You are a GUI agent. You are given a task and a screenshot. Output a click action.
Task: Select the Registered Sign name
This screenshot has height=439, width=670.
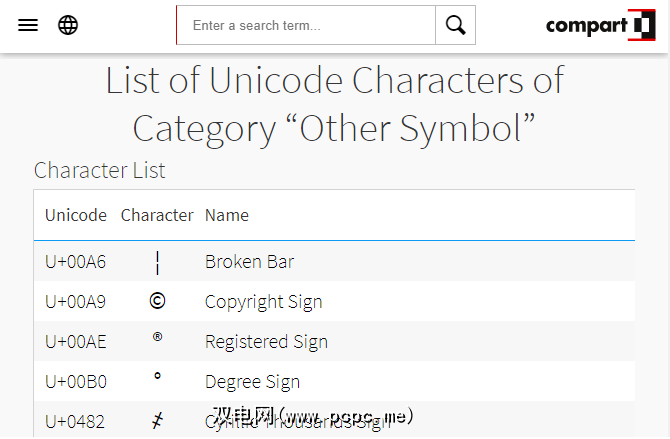(266, 342)
